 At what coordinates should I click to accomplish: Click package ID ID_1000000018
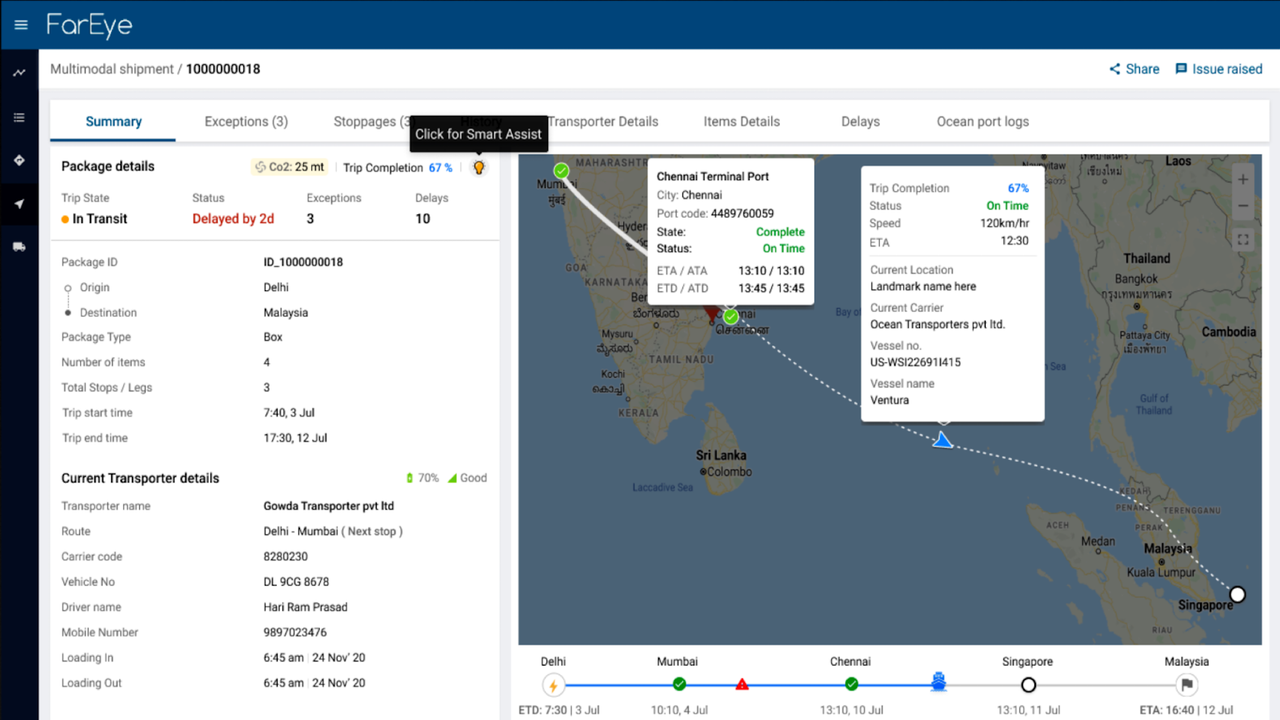coord(303,262)
